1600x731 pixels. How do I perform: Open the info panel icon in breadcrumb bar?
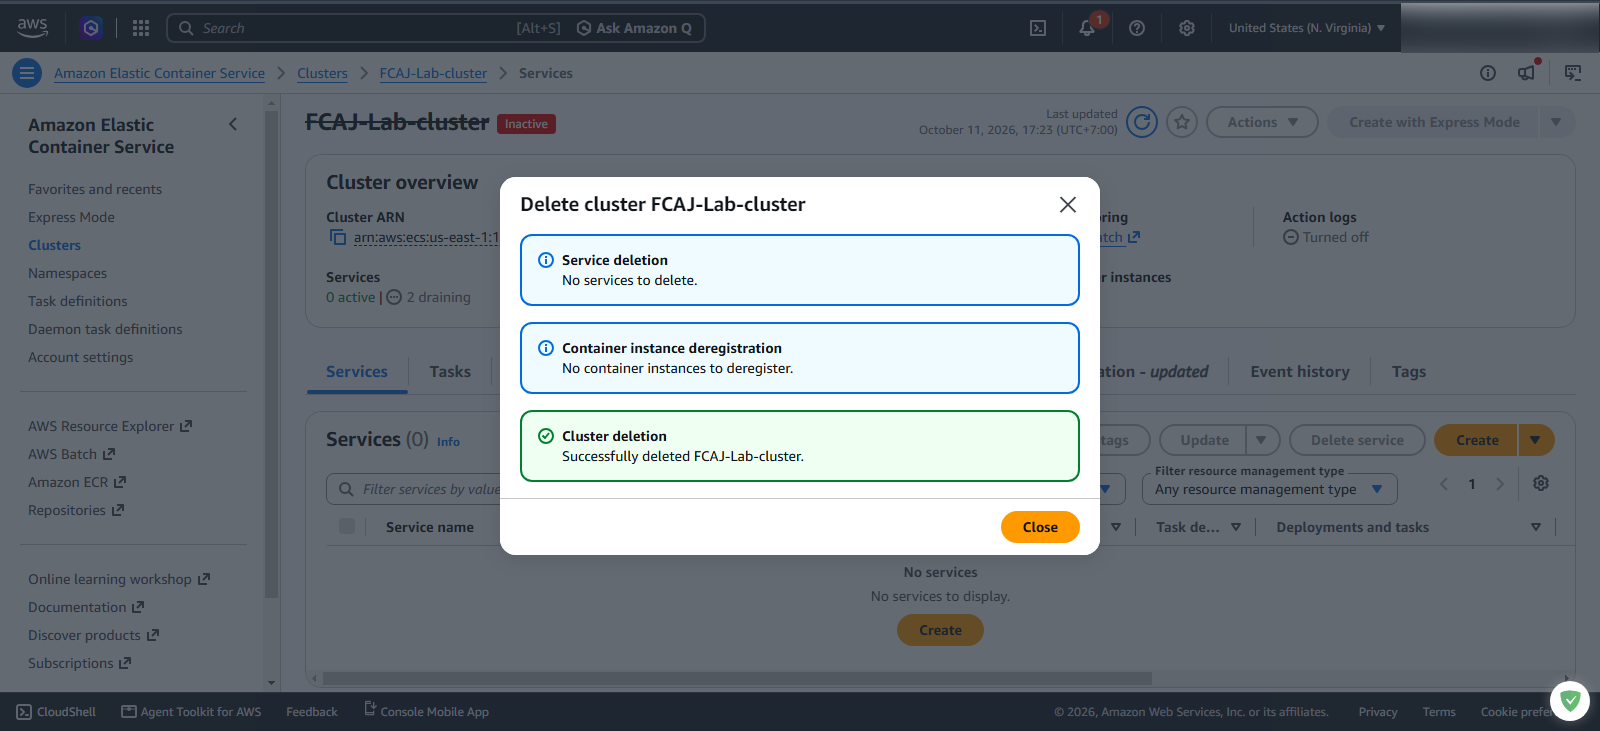point(1488,73)
